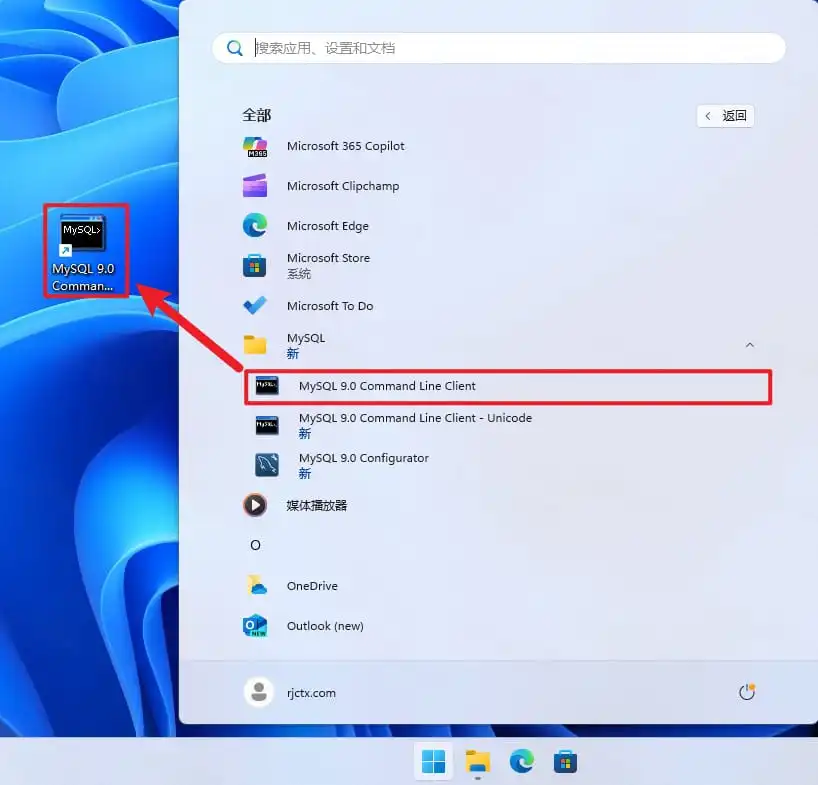Open Microsoft Edge from the taskbar

click(522, 761)
